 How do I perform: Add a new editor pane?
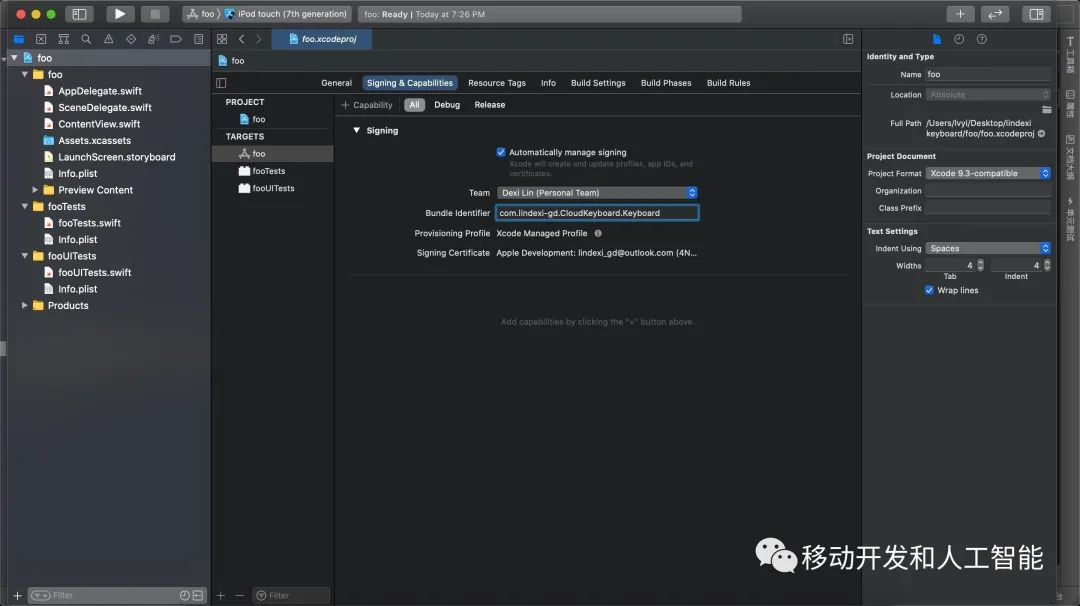pyautogui.click(x=848, y=39)
